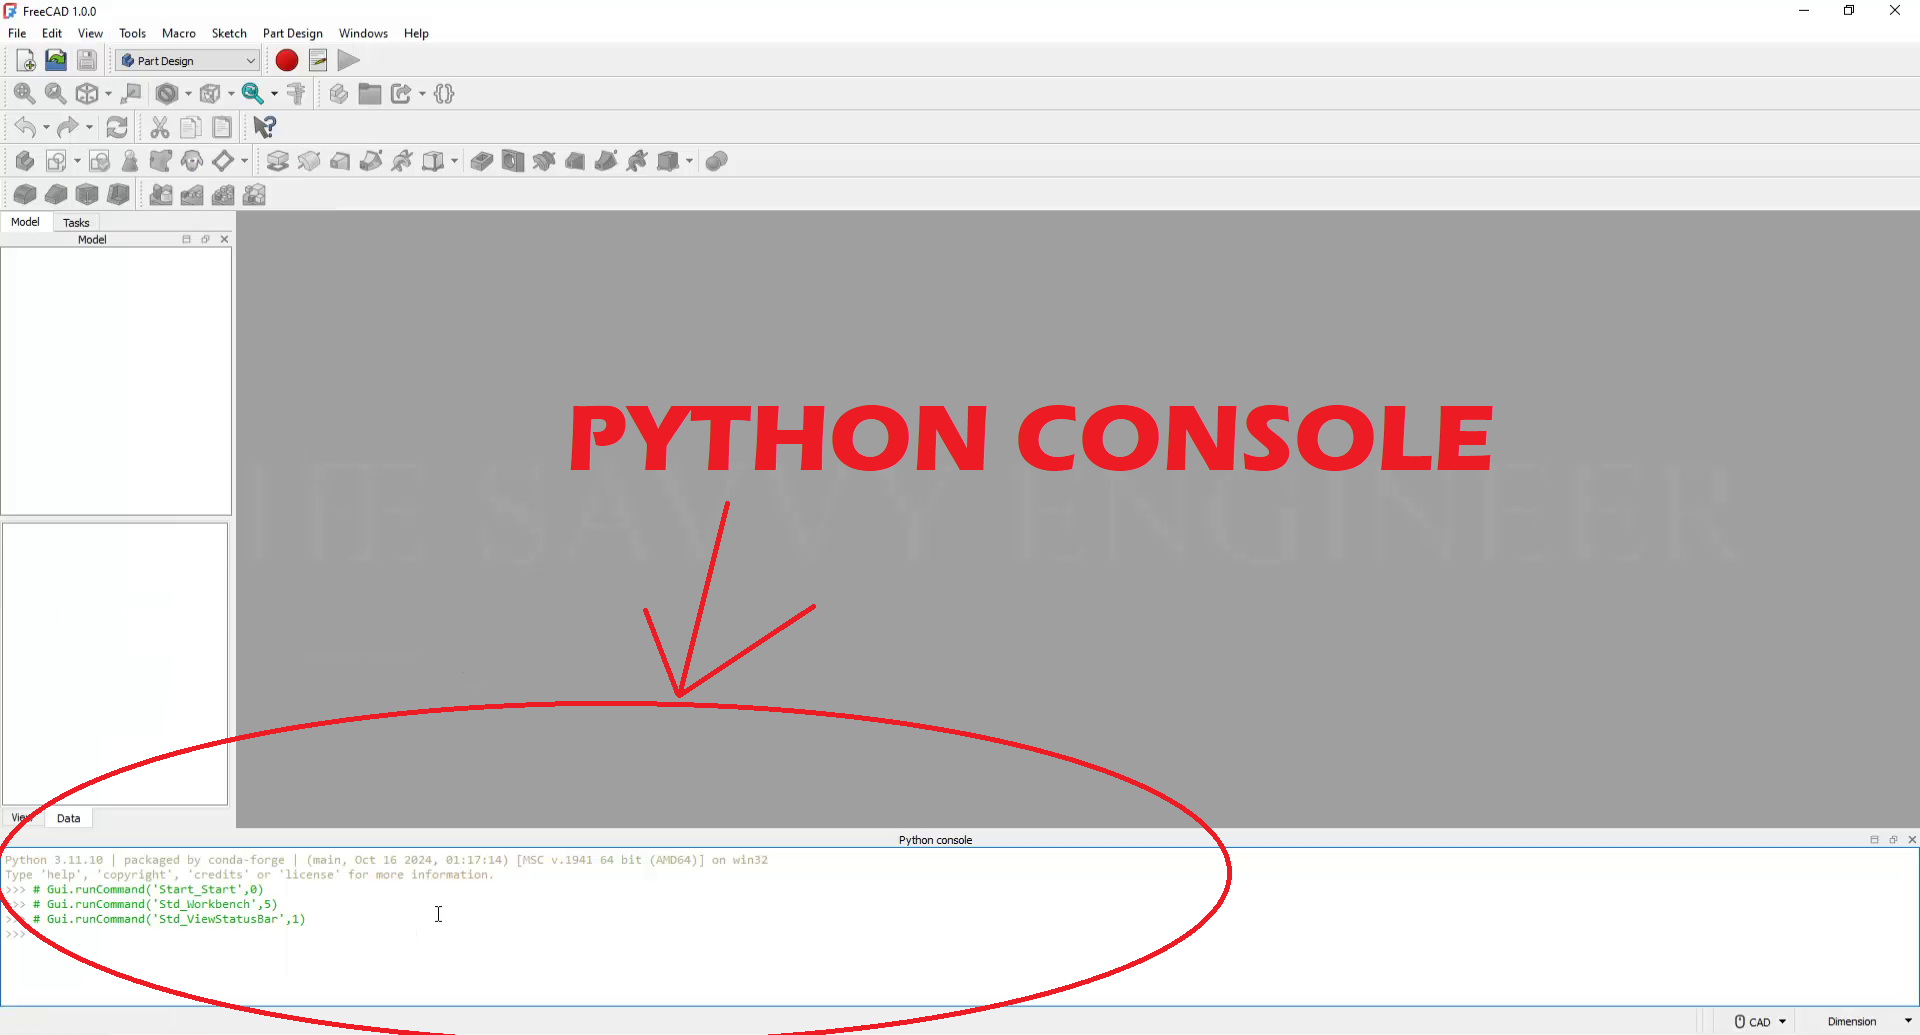Viewport: 1920px width, 1035px height.
Task: Switch to the Tasks tab
Action: (76, 223)
